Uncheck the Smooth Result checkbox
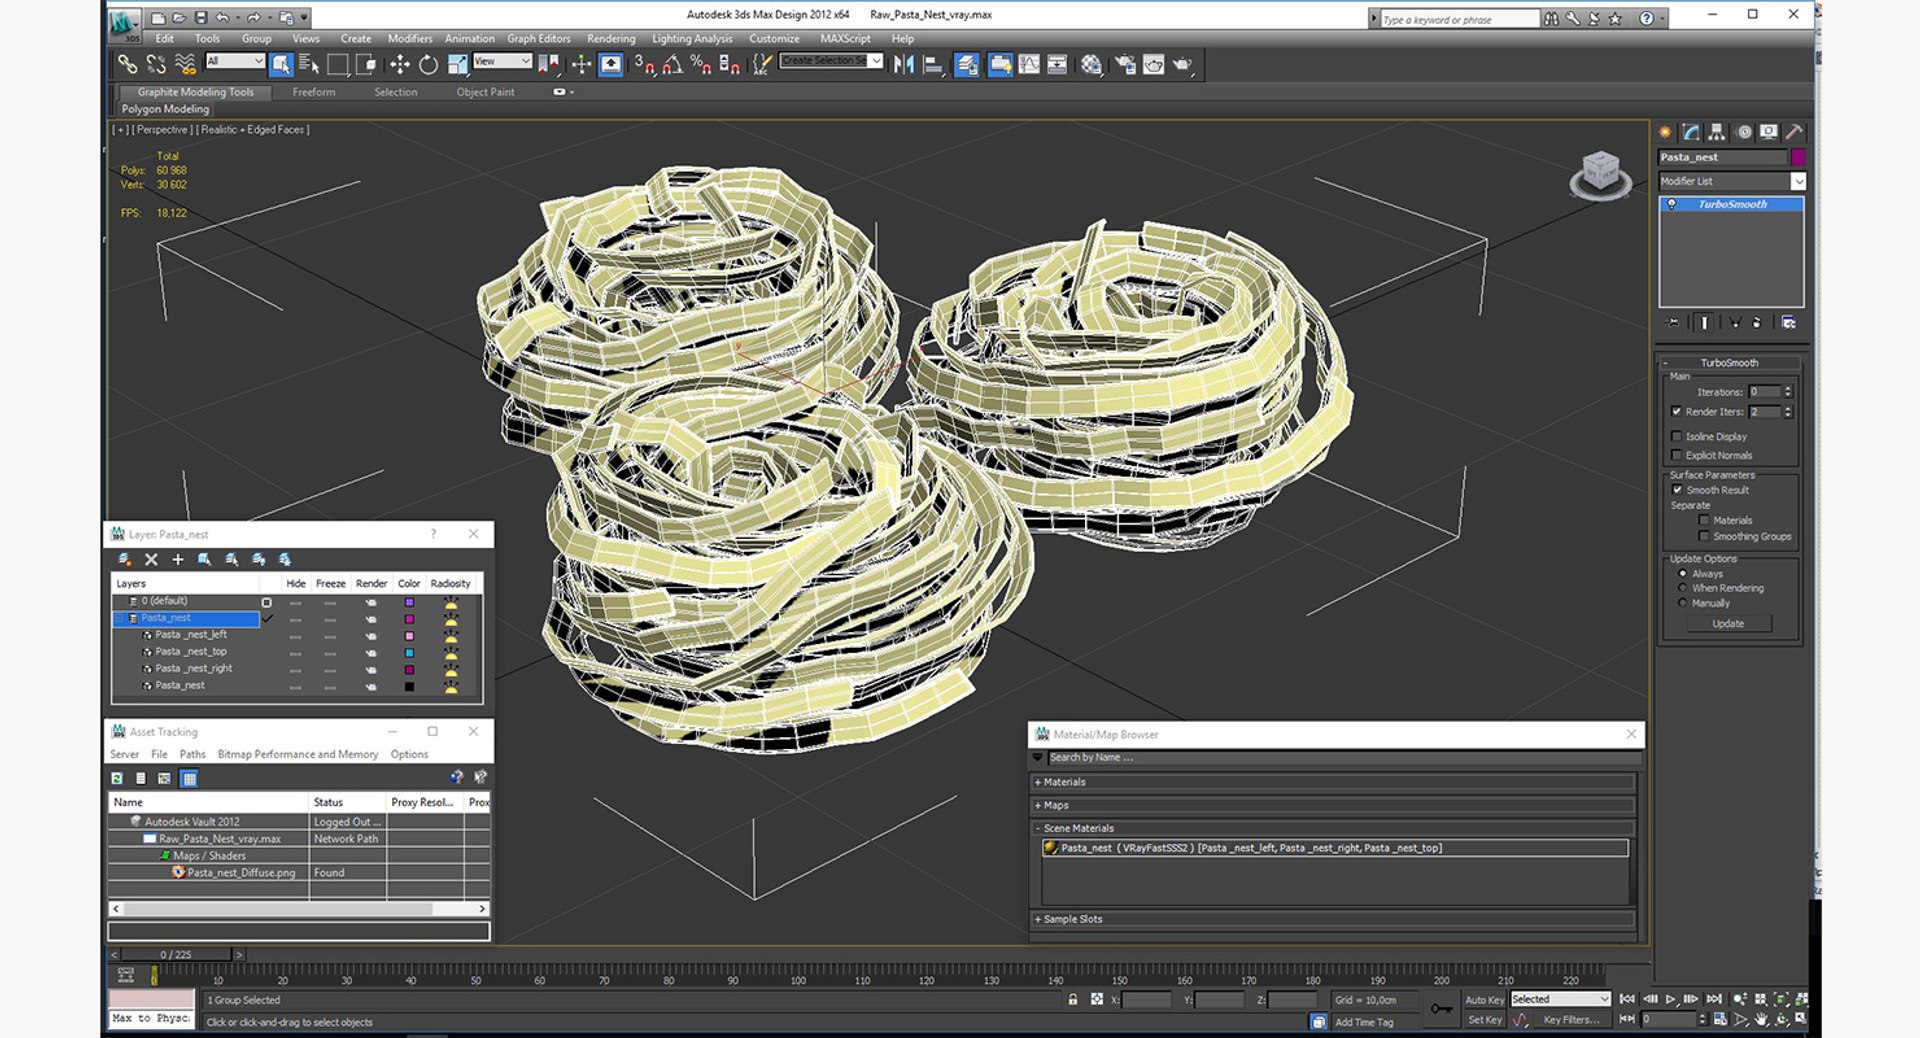The height and width of the screenshot is (1038, 1920). tap(1677, 490)
